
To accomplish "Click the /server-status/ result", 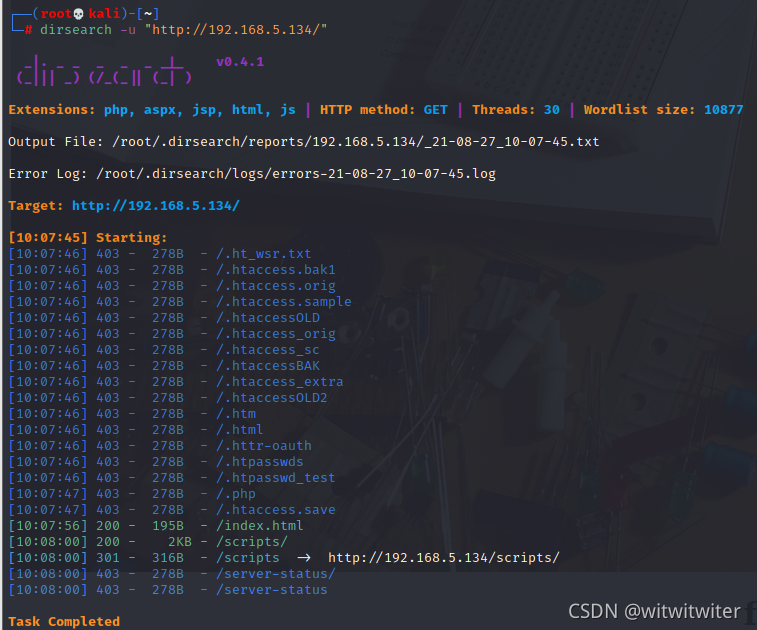I will click(276, 574).
